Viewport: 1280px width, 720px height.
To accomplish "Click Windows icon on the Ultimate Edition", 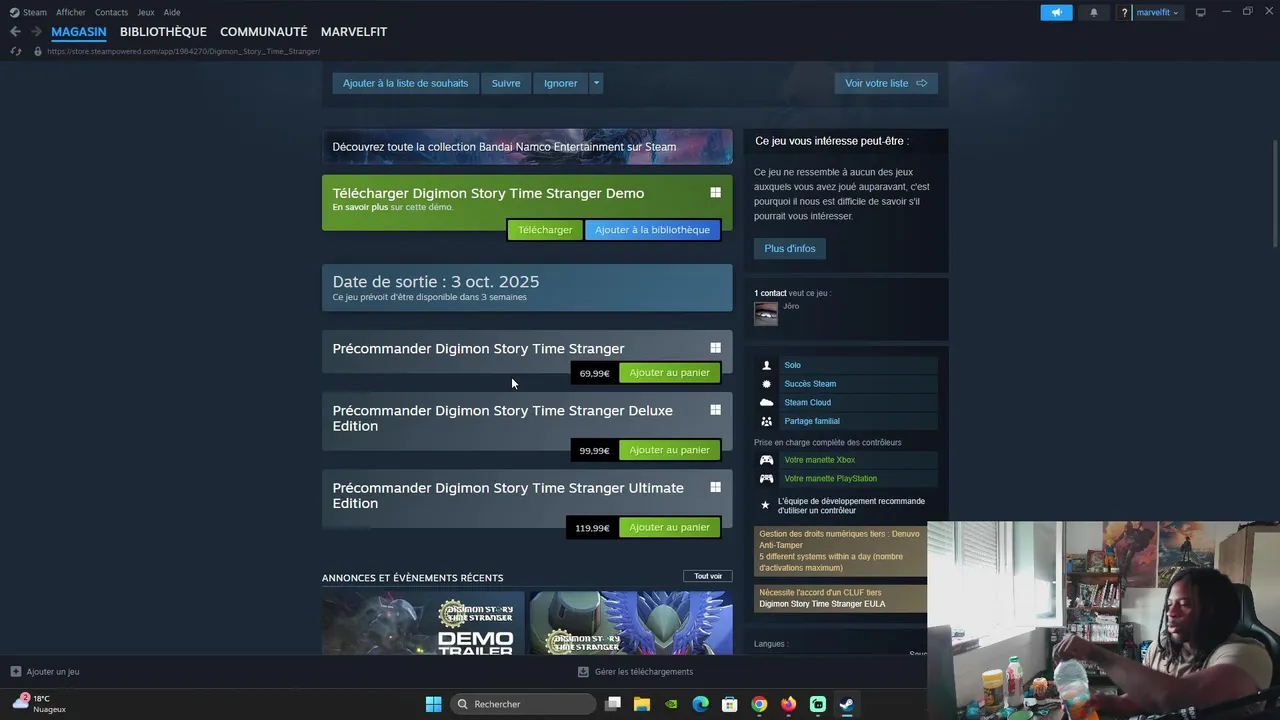I will [715, 487].
